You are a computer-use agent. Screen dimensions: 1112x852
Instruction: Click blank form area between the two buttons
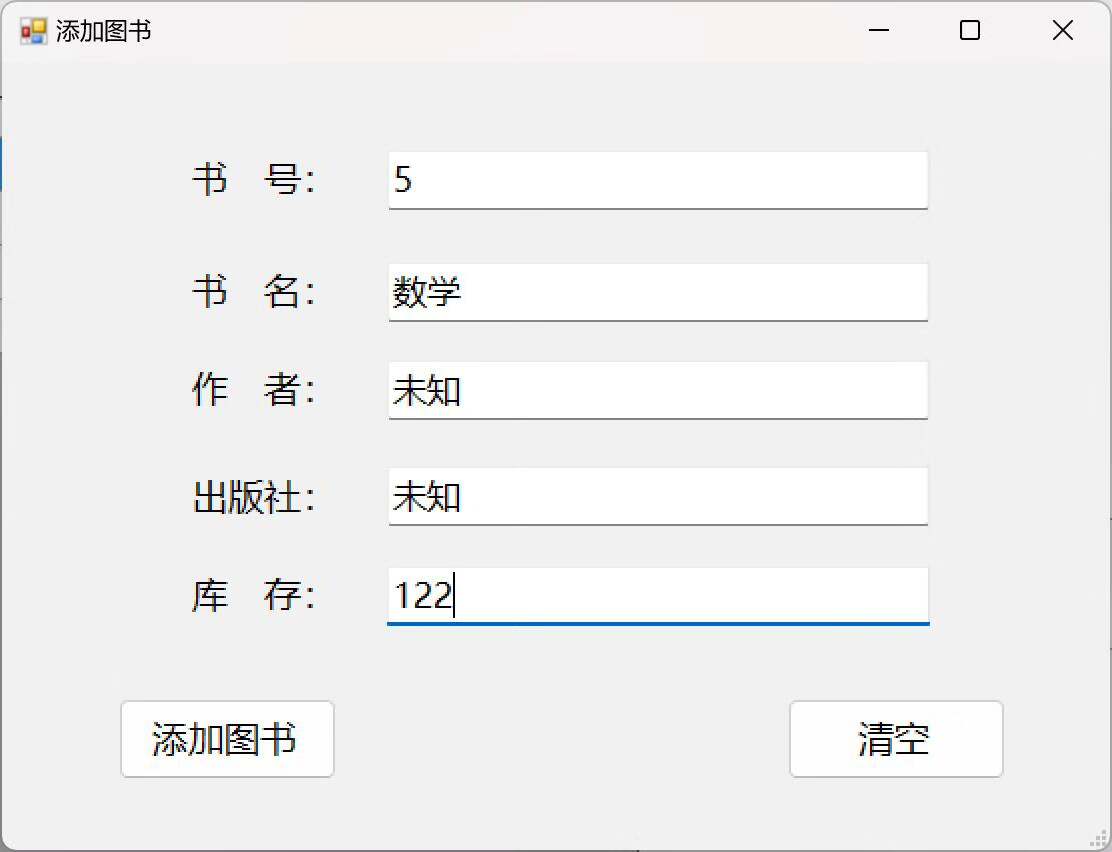click(x=560, y=740)
